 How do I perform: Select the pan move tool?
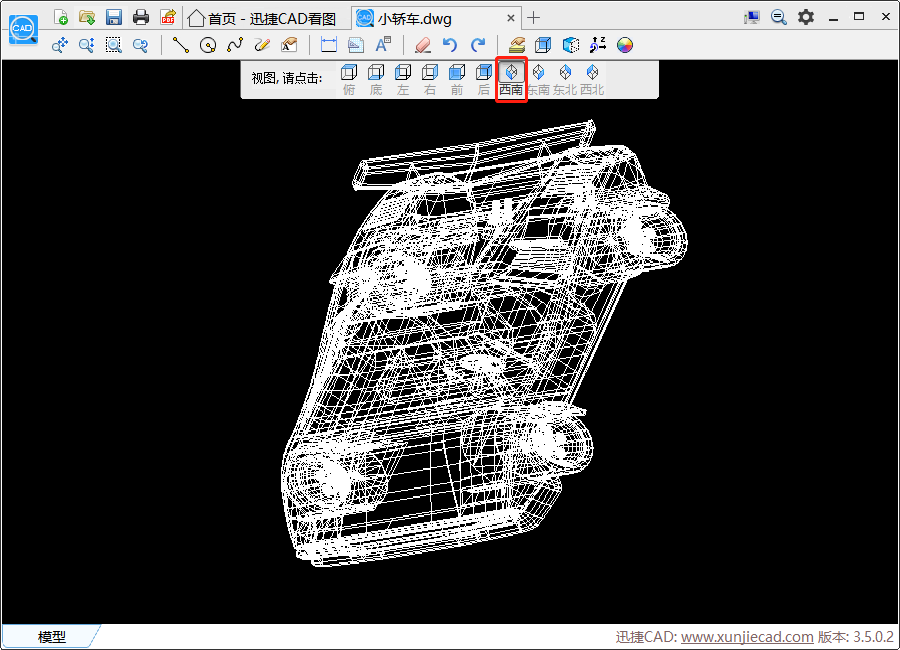(x=60, y=45)
